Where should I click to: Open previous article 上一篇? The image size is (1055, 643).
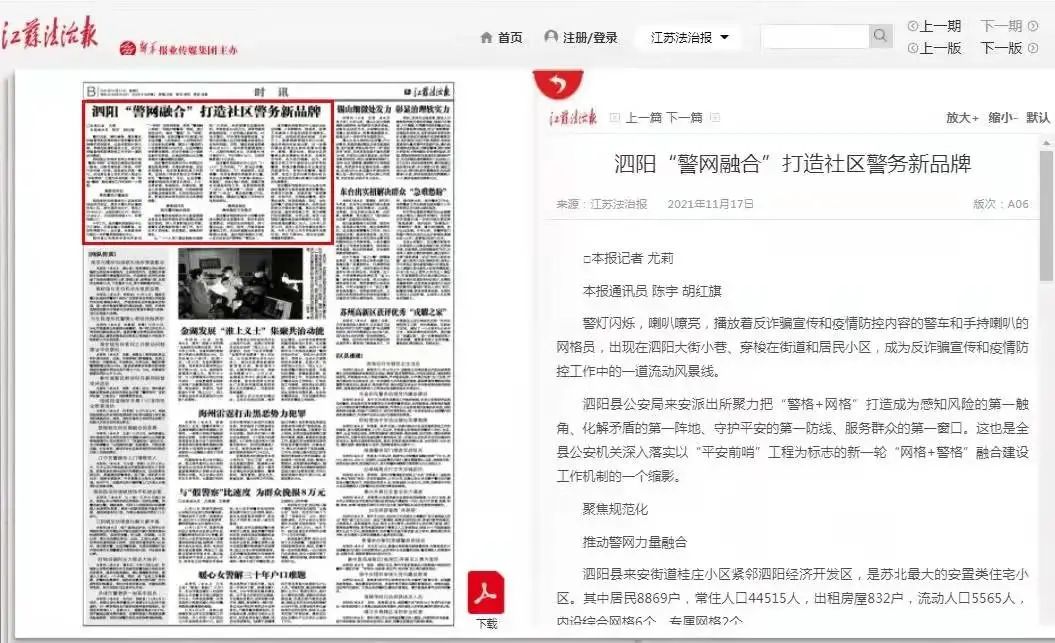[644, 118]
